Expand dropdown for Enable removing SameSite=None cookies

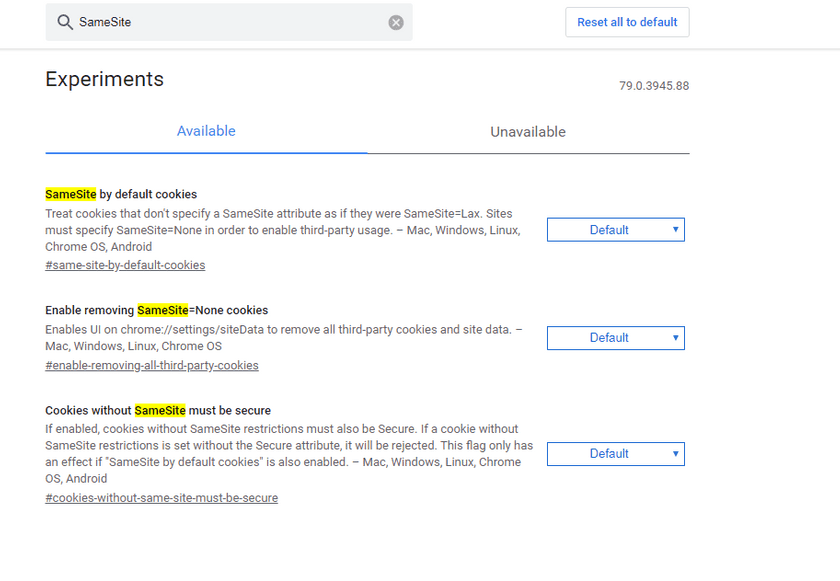[x=615, y=338]
